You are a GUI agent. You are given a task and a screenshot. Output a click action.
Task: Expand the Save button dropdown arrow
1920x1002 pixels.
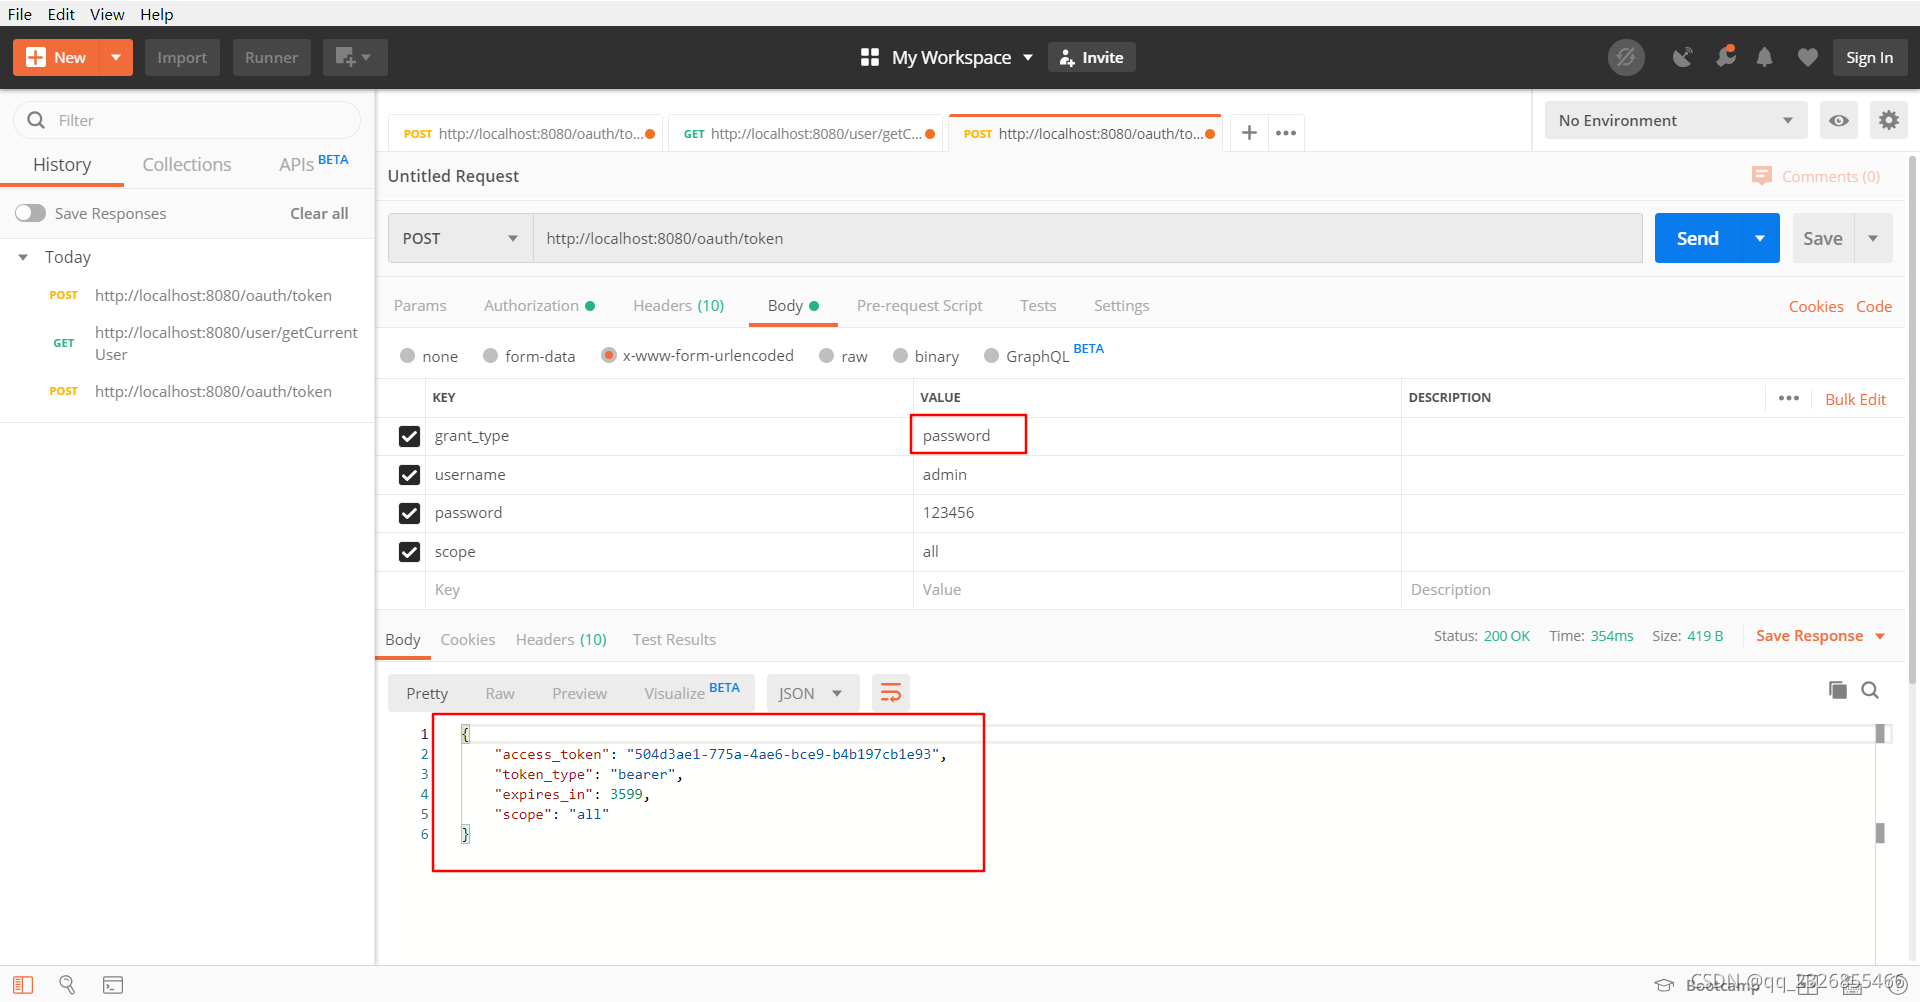point(1873,238)
